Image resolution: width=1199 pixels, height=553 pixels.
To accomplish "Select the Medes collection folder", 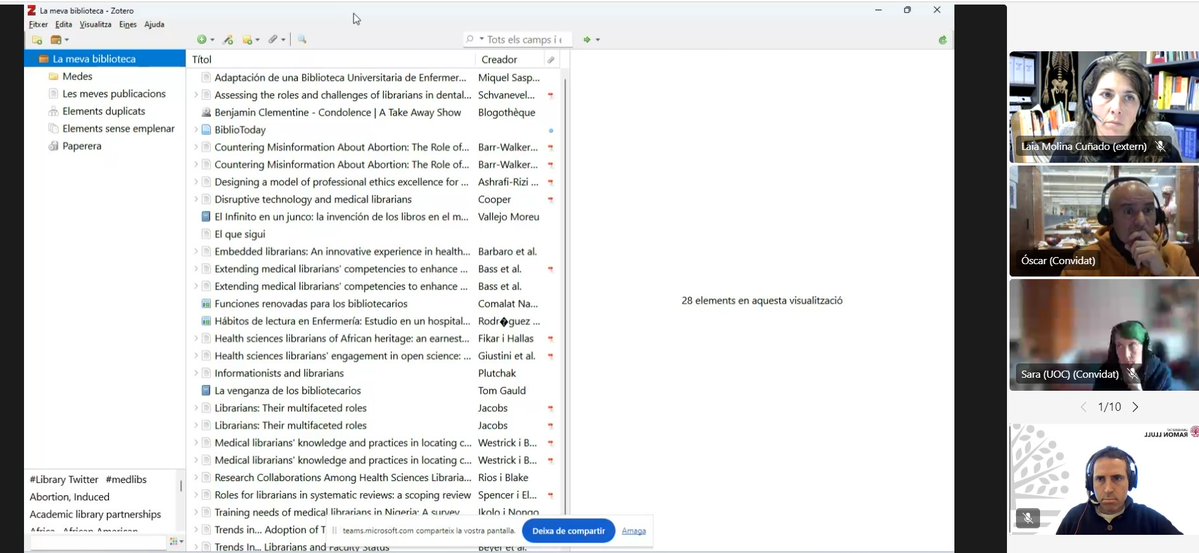I will pyautogui.click(x=77, y=76).
